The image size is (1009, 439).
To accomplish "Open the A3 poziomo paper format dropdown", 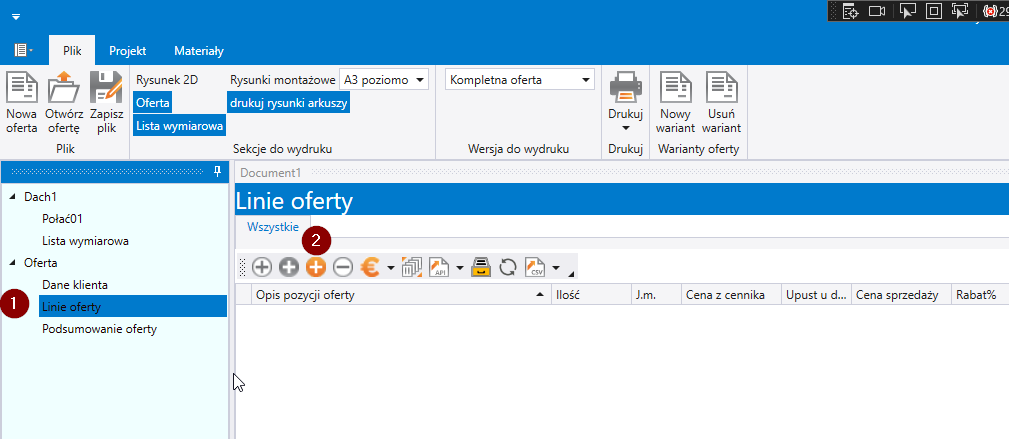I will coord(384,79).
